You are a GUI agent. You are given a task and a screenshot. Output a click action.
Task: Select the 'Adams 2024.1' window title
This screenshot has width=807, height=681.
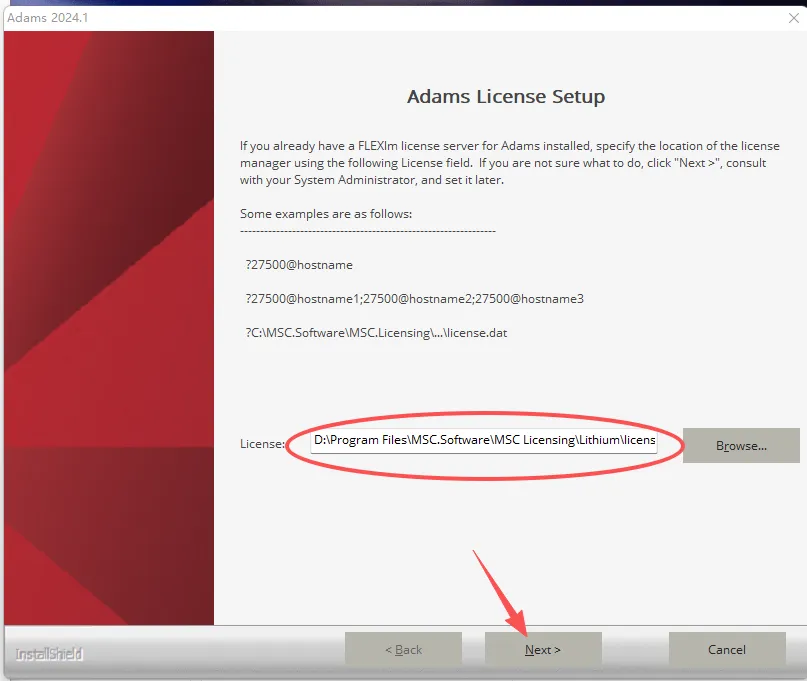coord(47,18)
